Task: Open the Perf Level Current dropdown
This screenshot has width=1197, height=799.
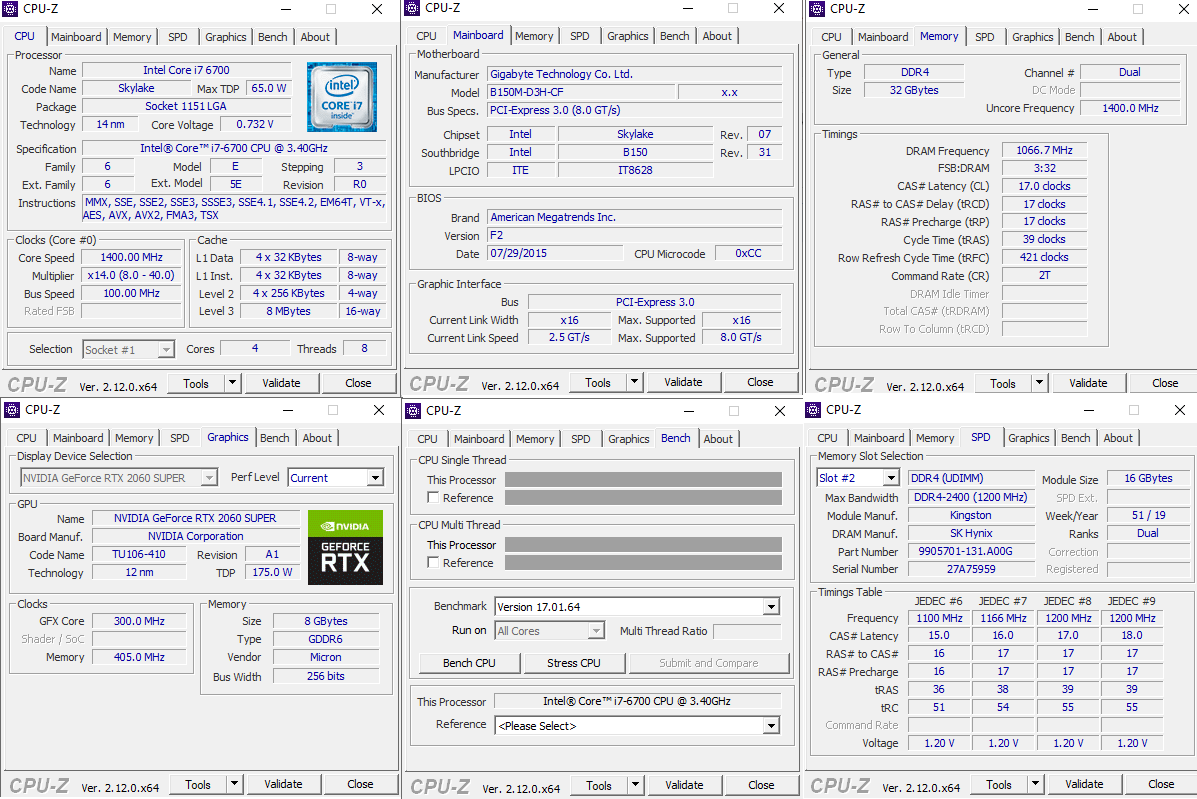Action: [x=375, y=478]
